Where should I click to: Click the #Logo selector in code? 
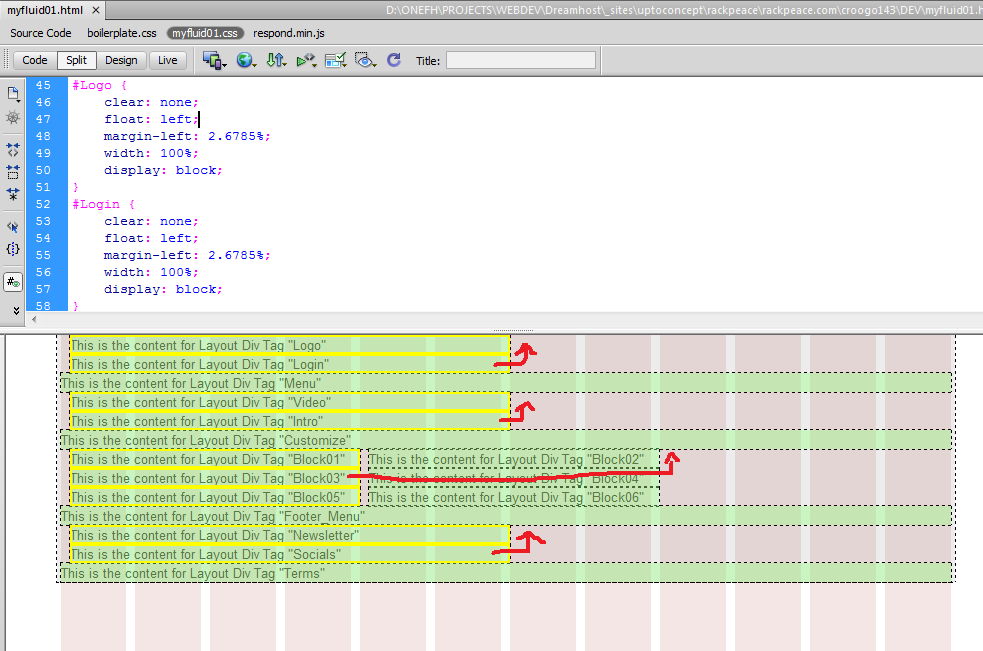(x=92, y=85)
